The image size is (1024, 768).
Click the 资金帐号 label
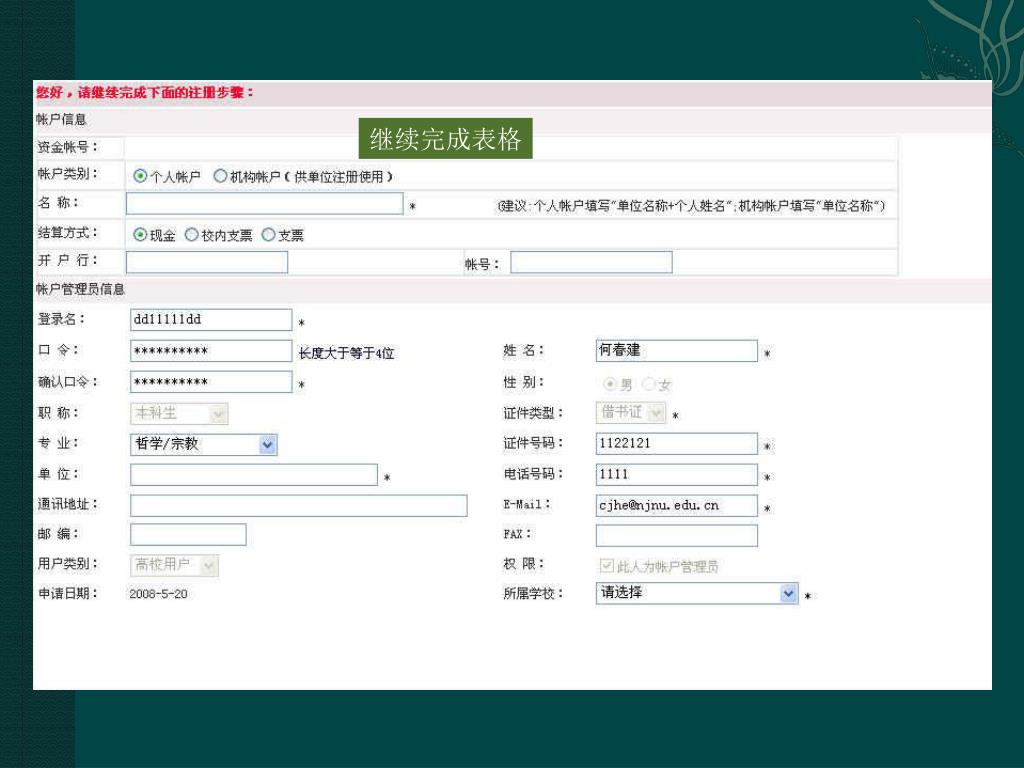[67, 147]
